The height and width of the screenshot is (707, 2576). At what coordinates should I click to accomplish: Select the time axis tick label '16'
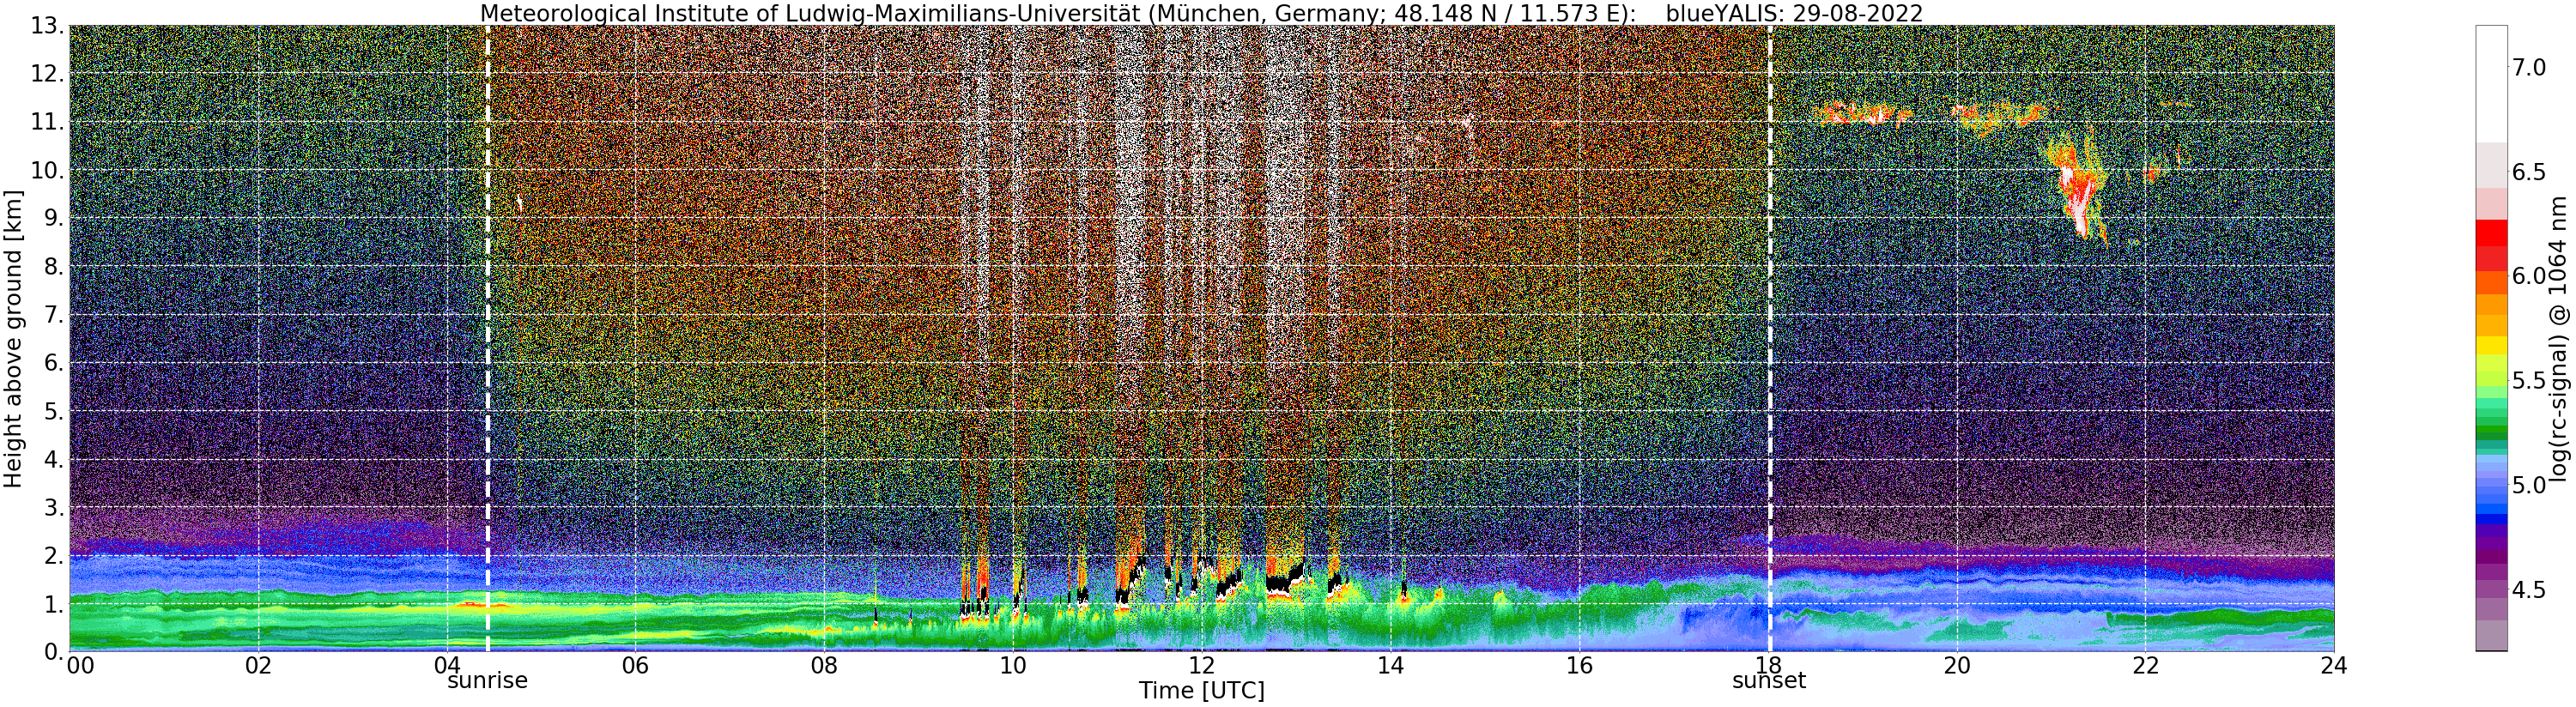point(1579,666)
